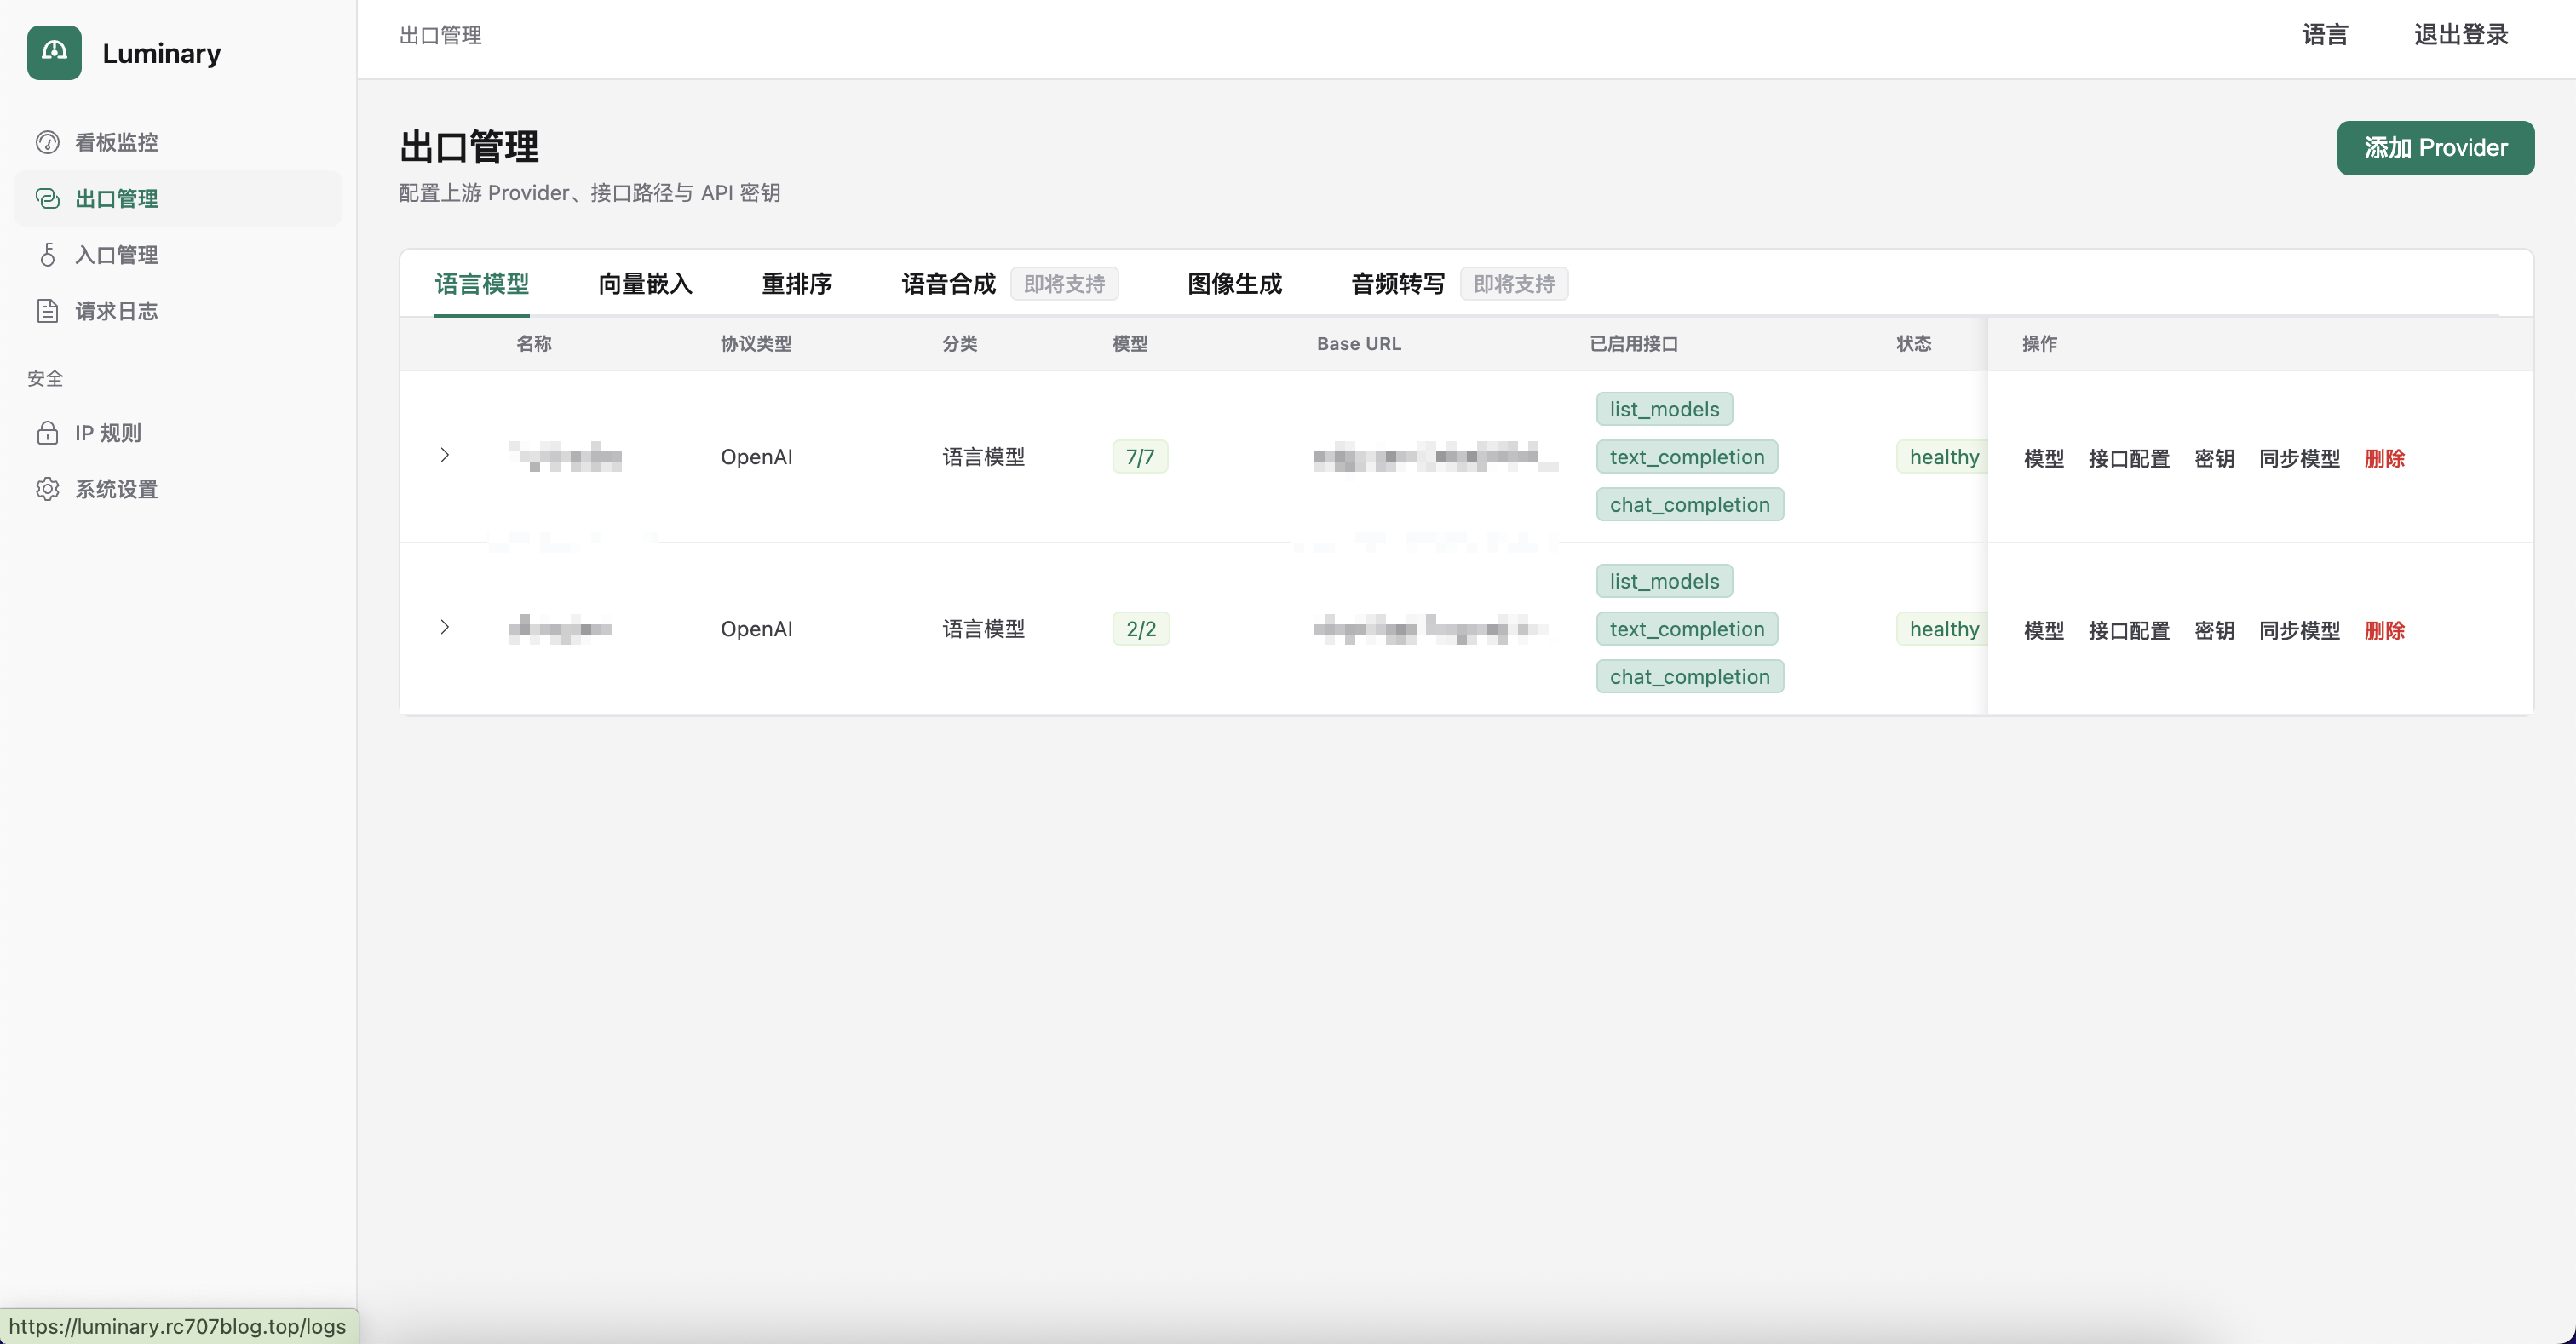Switch to the 语言模型 tab
This screenshot has height=1344, width=2576.
482,284
